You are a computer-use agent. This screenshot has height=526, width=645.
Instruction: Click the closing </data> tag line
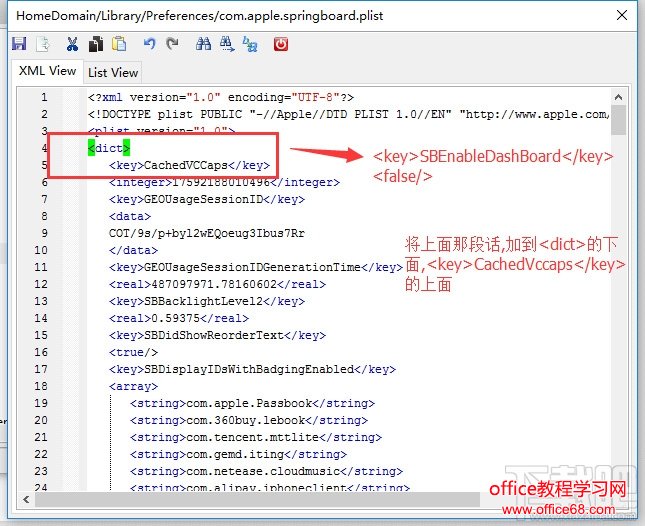click(133, 250)
